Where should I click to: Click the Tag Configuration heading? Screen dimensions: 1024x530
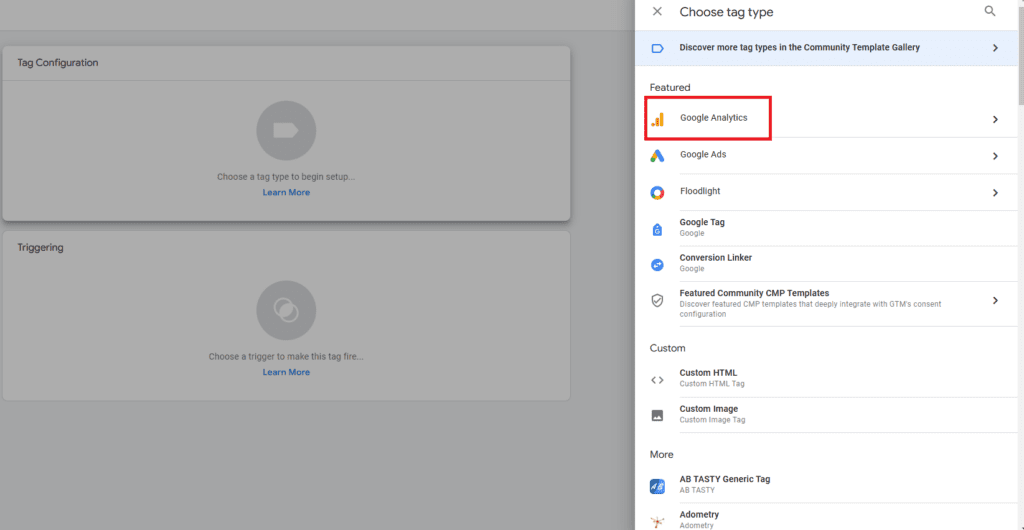(57, 63)
